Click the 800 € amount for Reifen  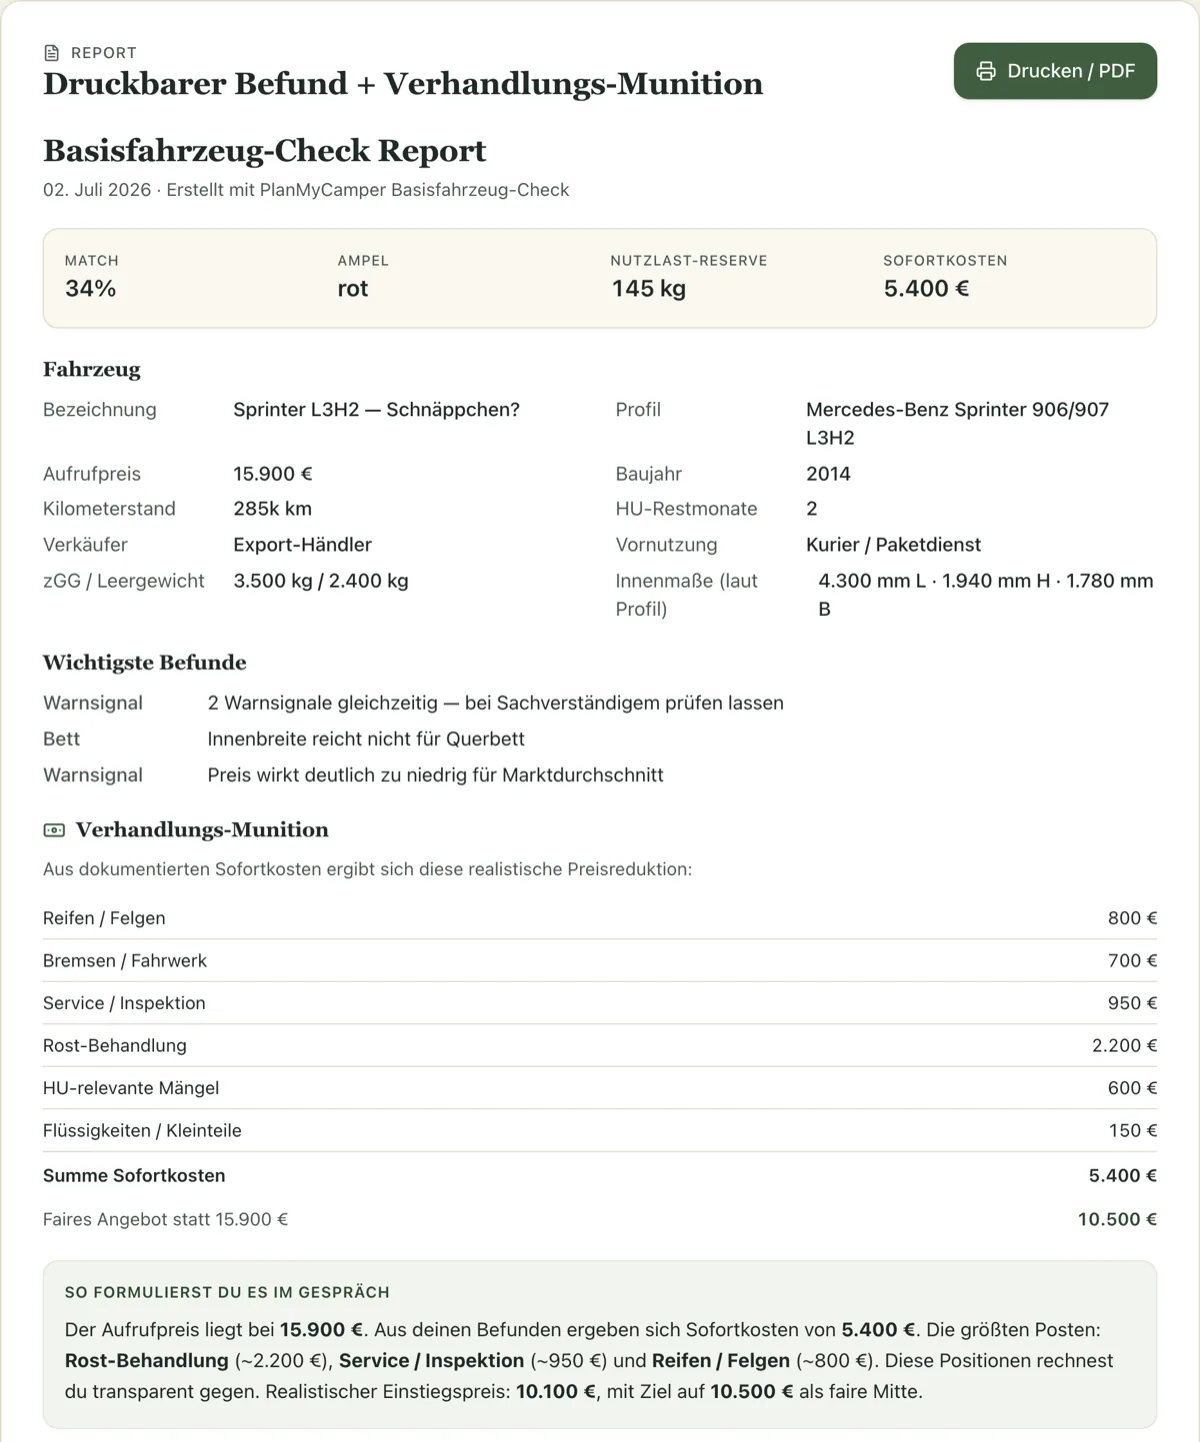click(x=1132, y=918)
